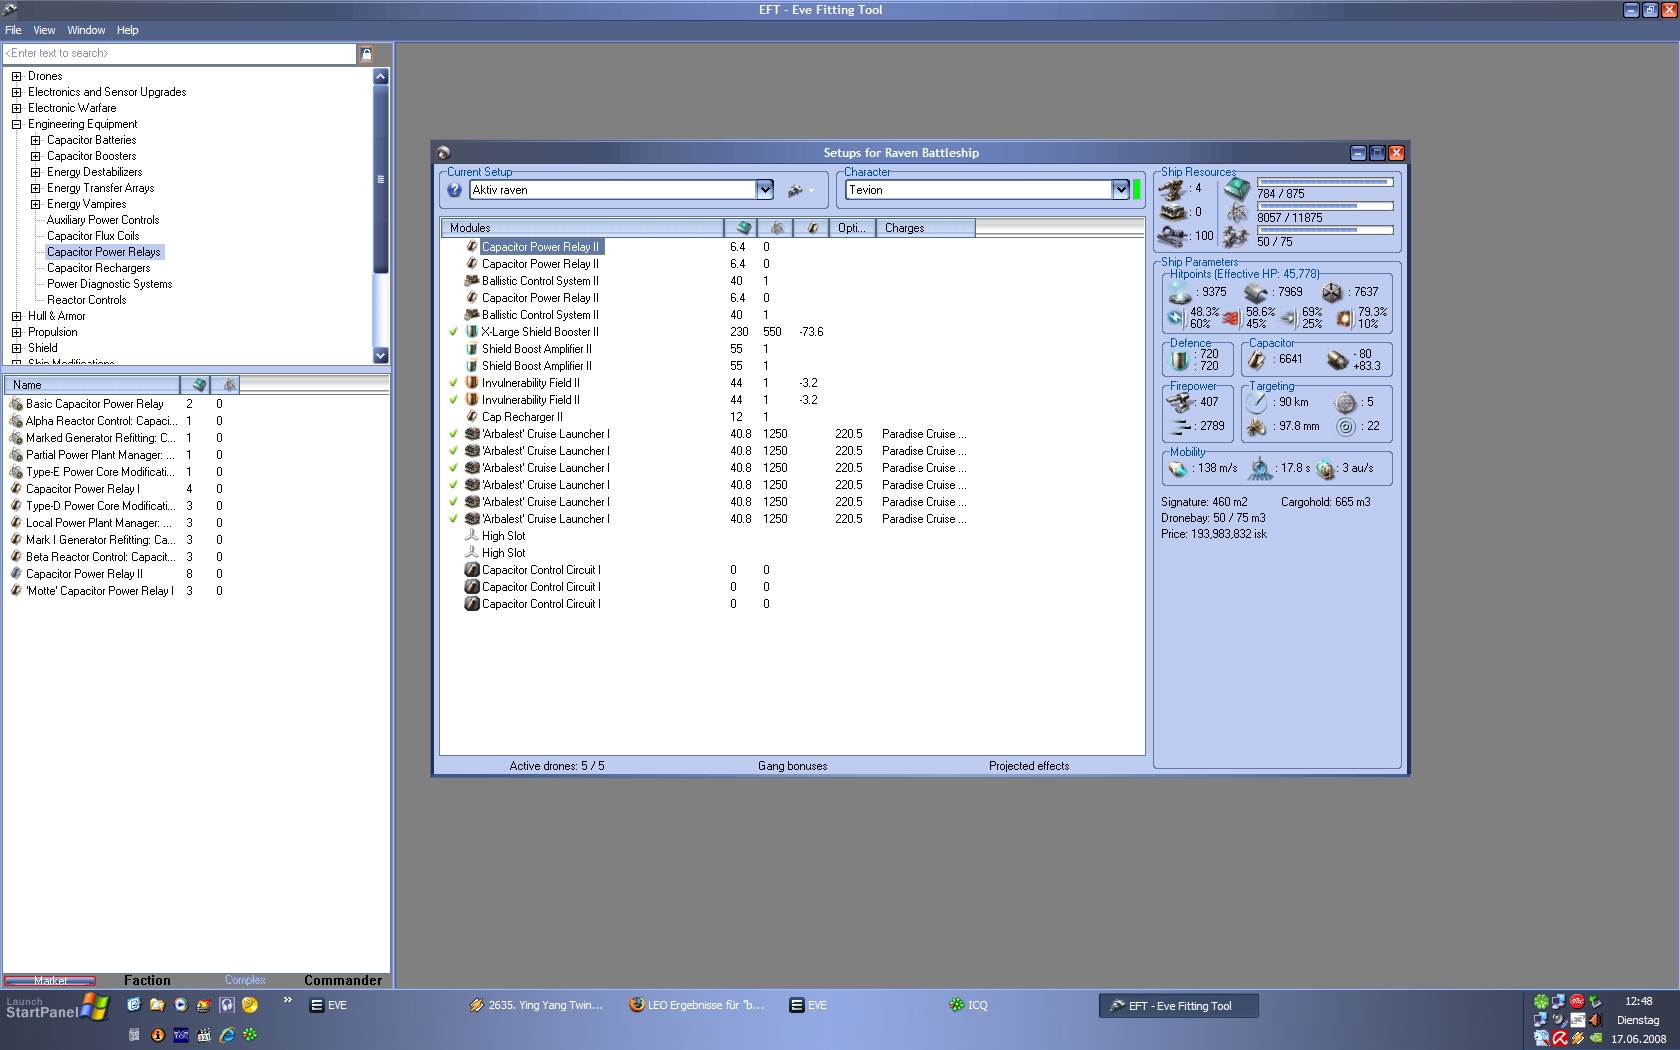Toggle the fifth 'Arbalest' Cruise Launcher I checkmark
The height and width of the screenshot is (1050, 1680).
pos(453,502)
